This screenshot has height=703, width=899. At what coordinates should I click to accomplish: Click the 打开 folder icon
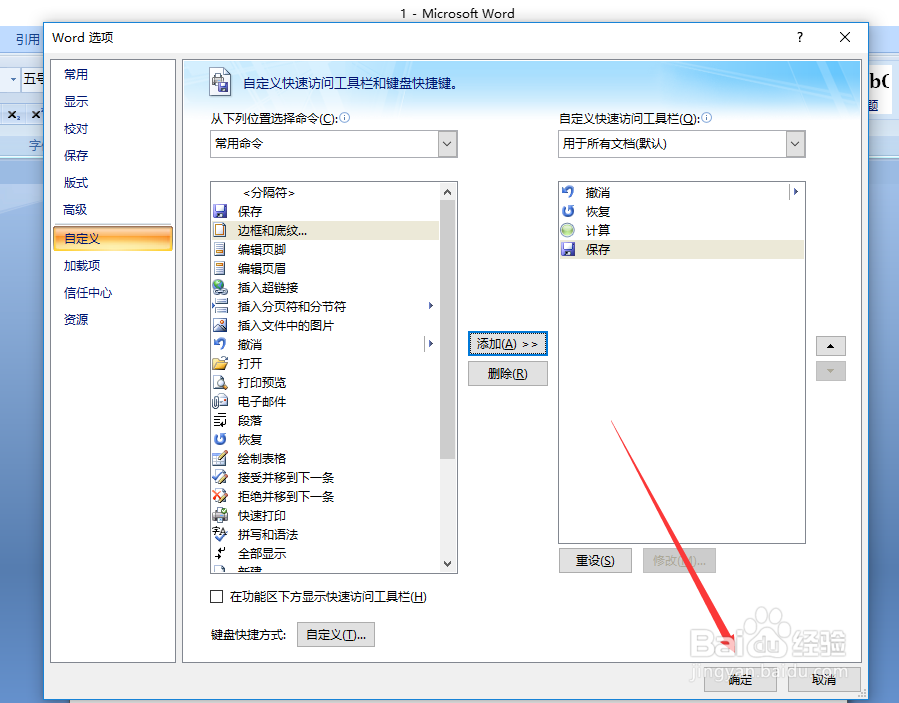click(x=220, y=363)
